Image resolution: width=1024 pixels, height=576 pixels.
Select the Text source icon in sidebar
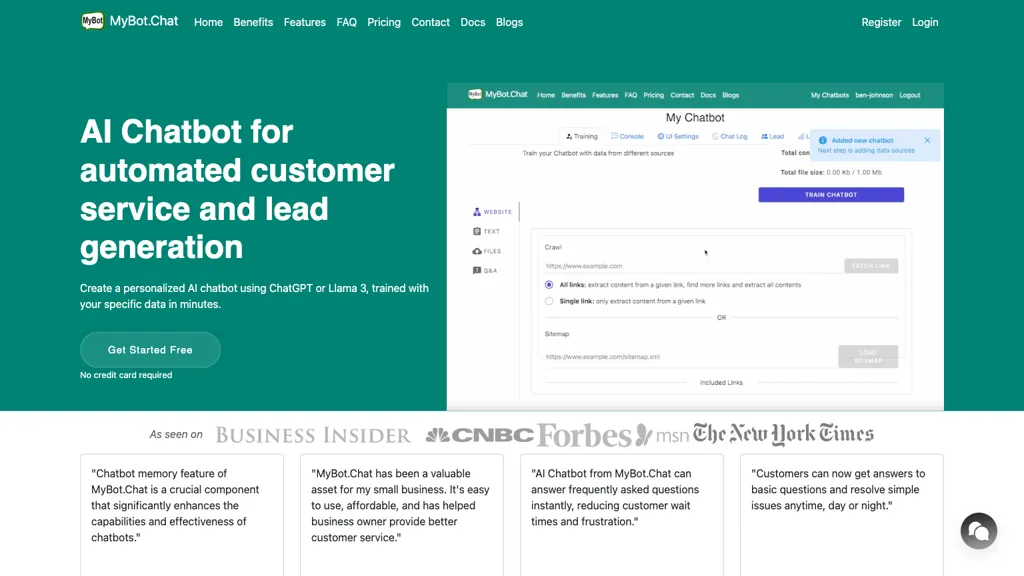coord(477,231)
